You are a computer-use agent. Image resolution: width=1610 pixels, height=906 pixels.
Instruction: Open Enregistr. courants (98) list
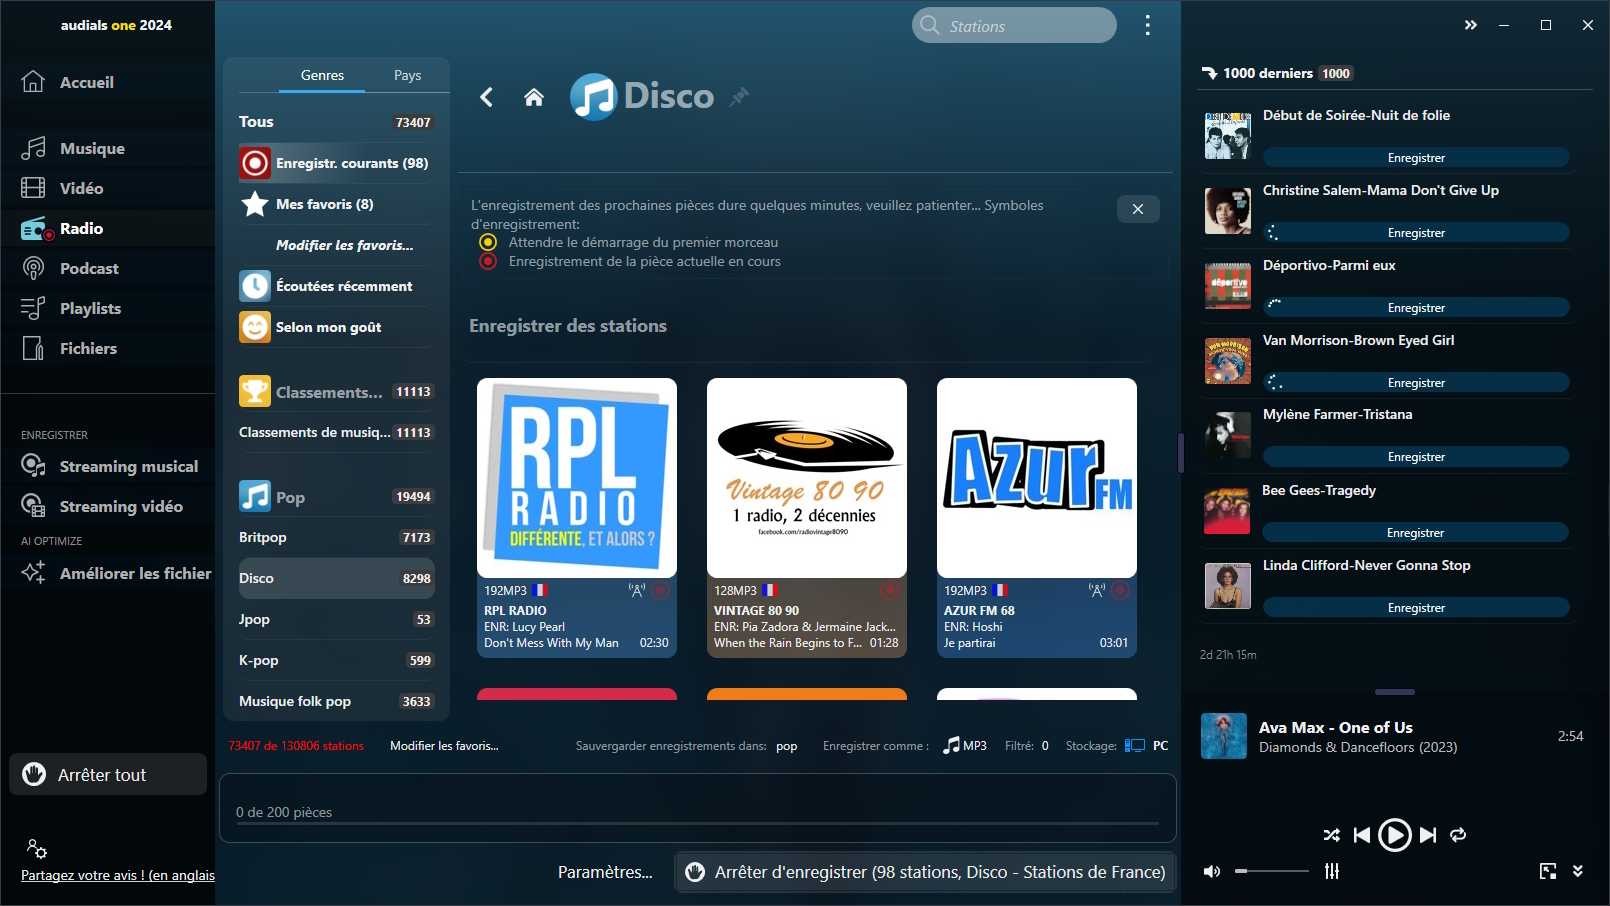click(337, 163)
